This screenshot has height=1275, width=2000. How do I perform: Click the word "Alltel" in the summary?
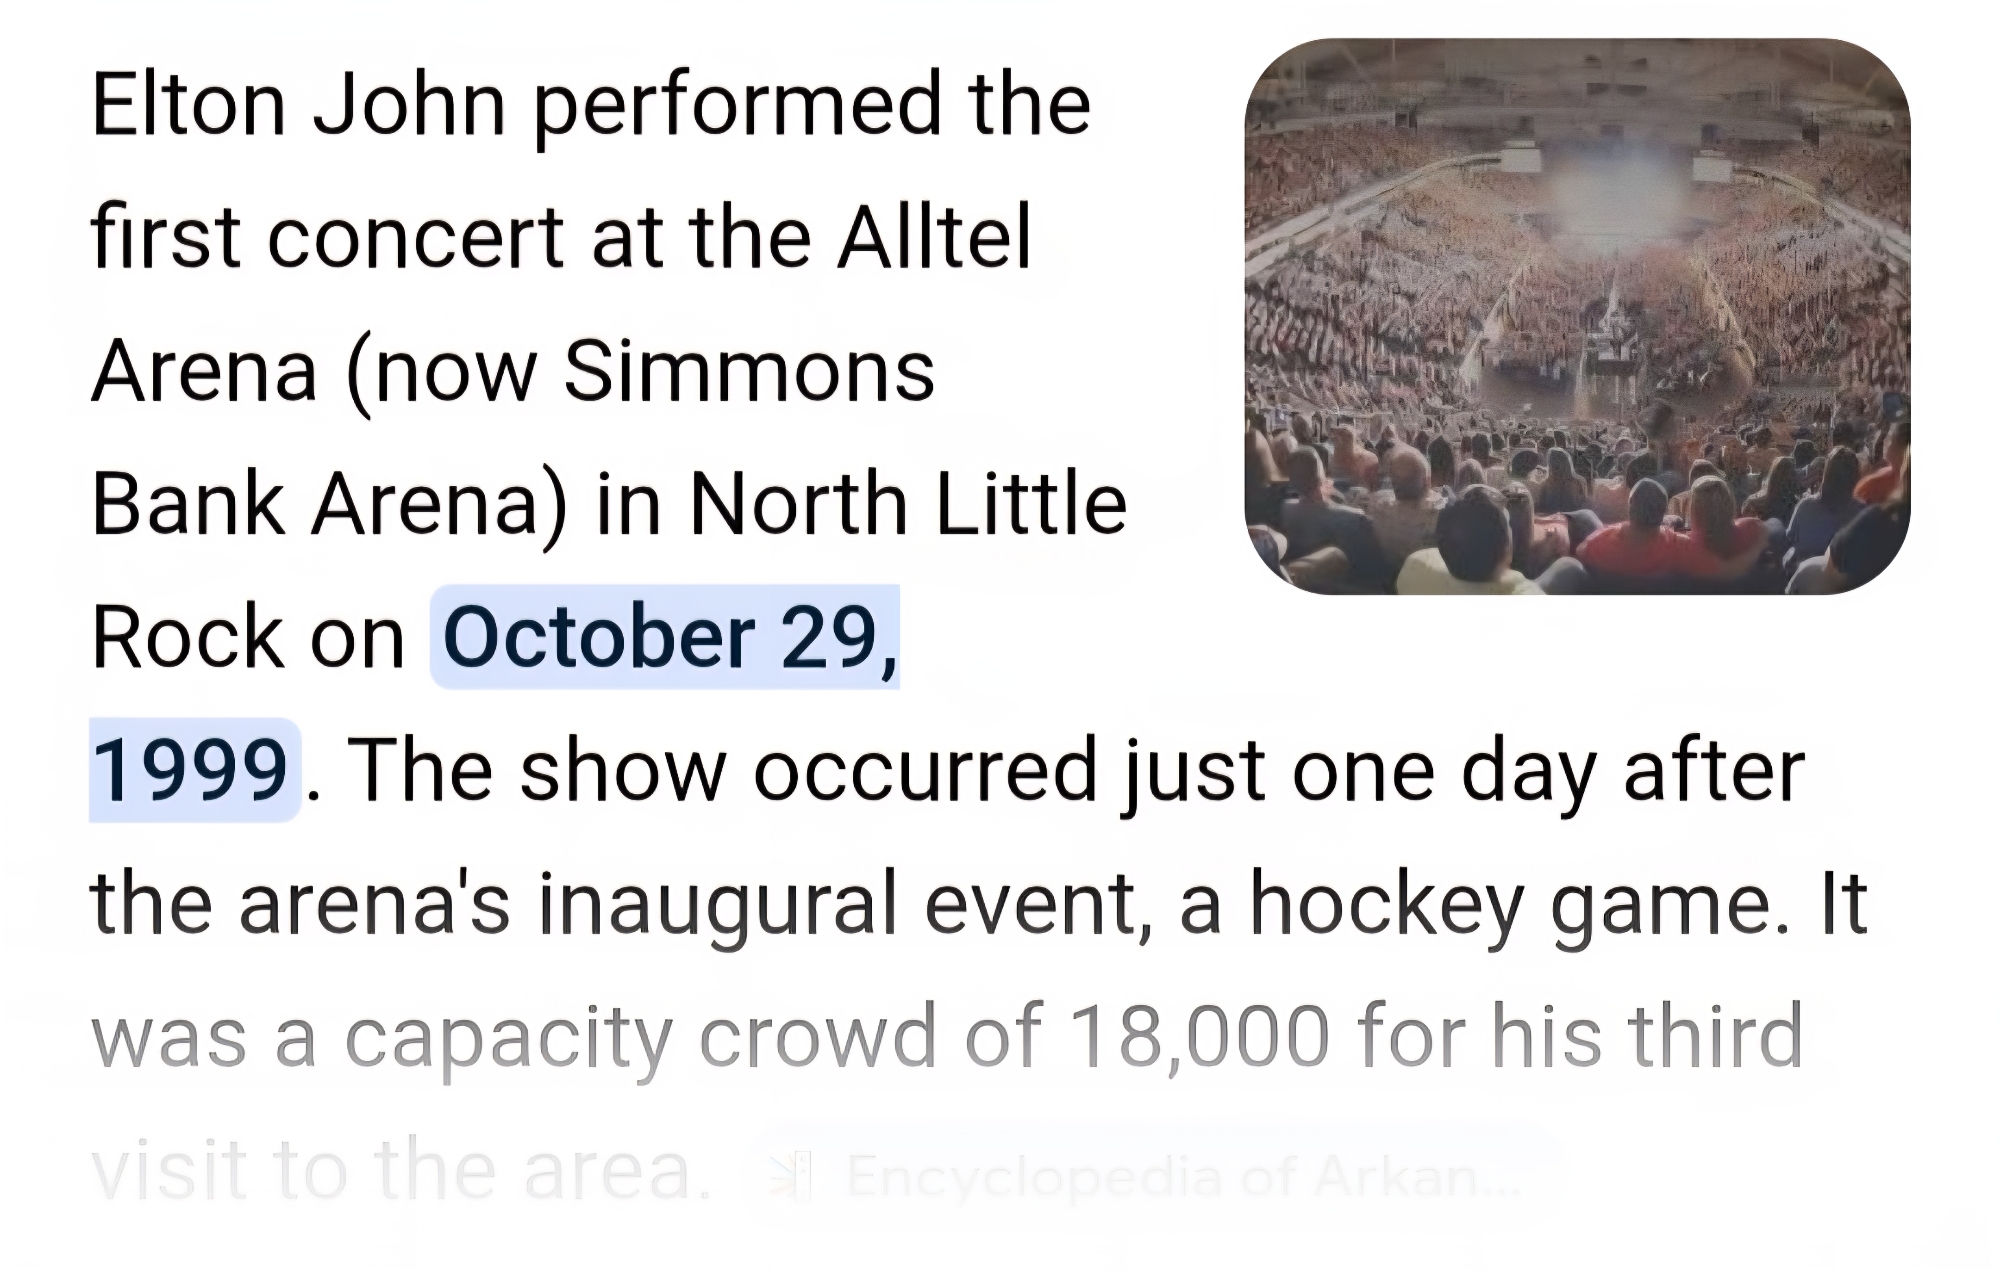coord(934,237)
